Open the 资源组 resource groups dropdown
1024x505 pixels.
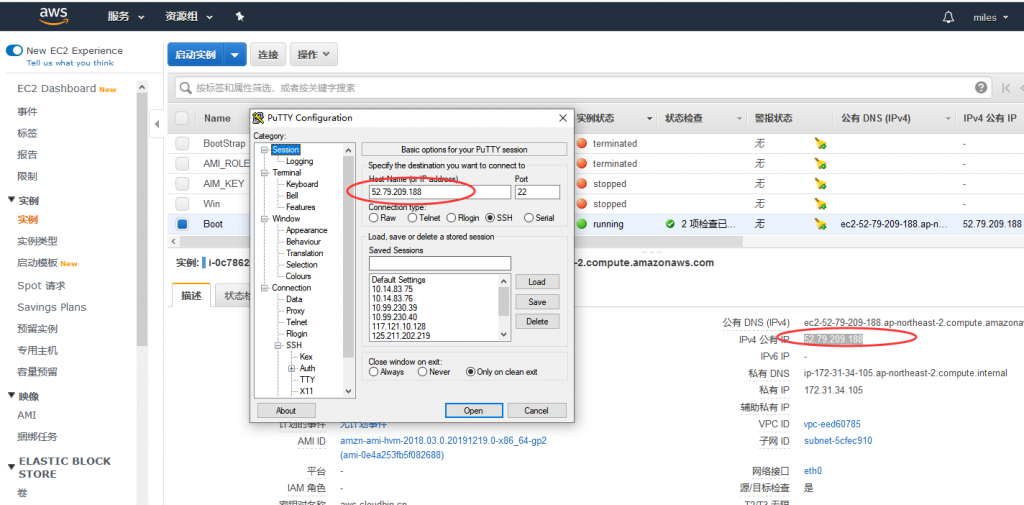[x=189, y=17]
